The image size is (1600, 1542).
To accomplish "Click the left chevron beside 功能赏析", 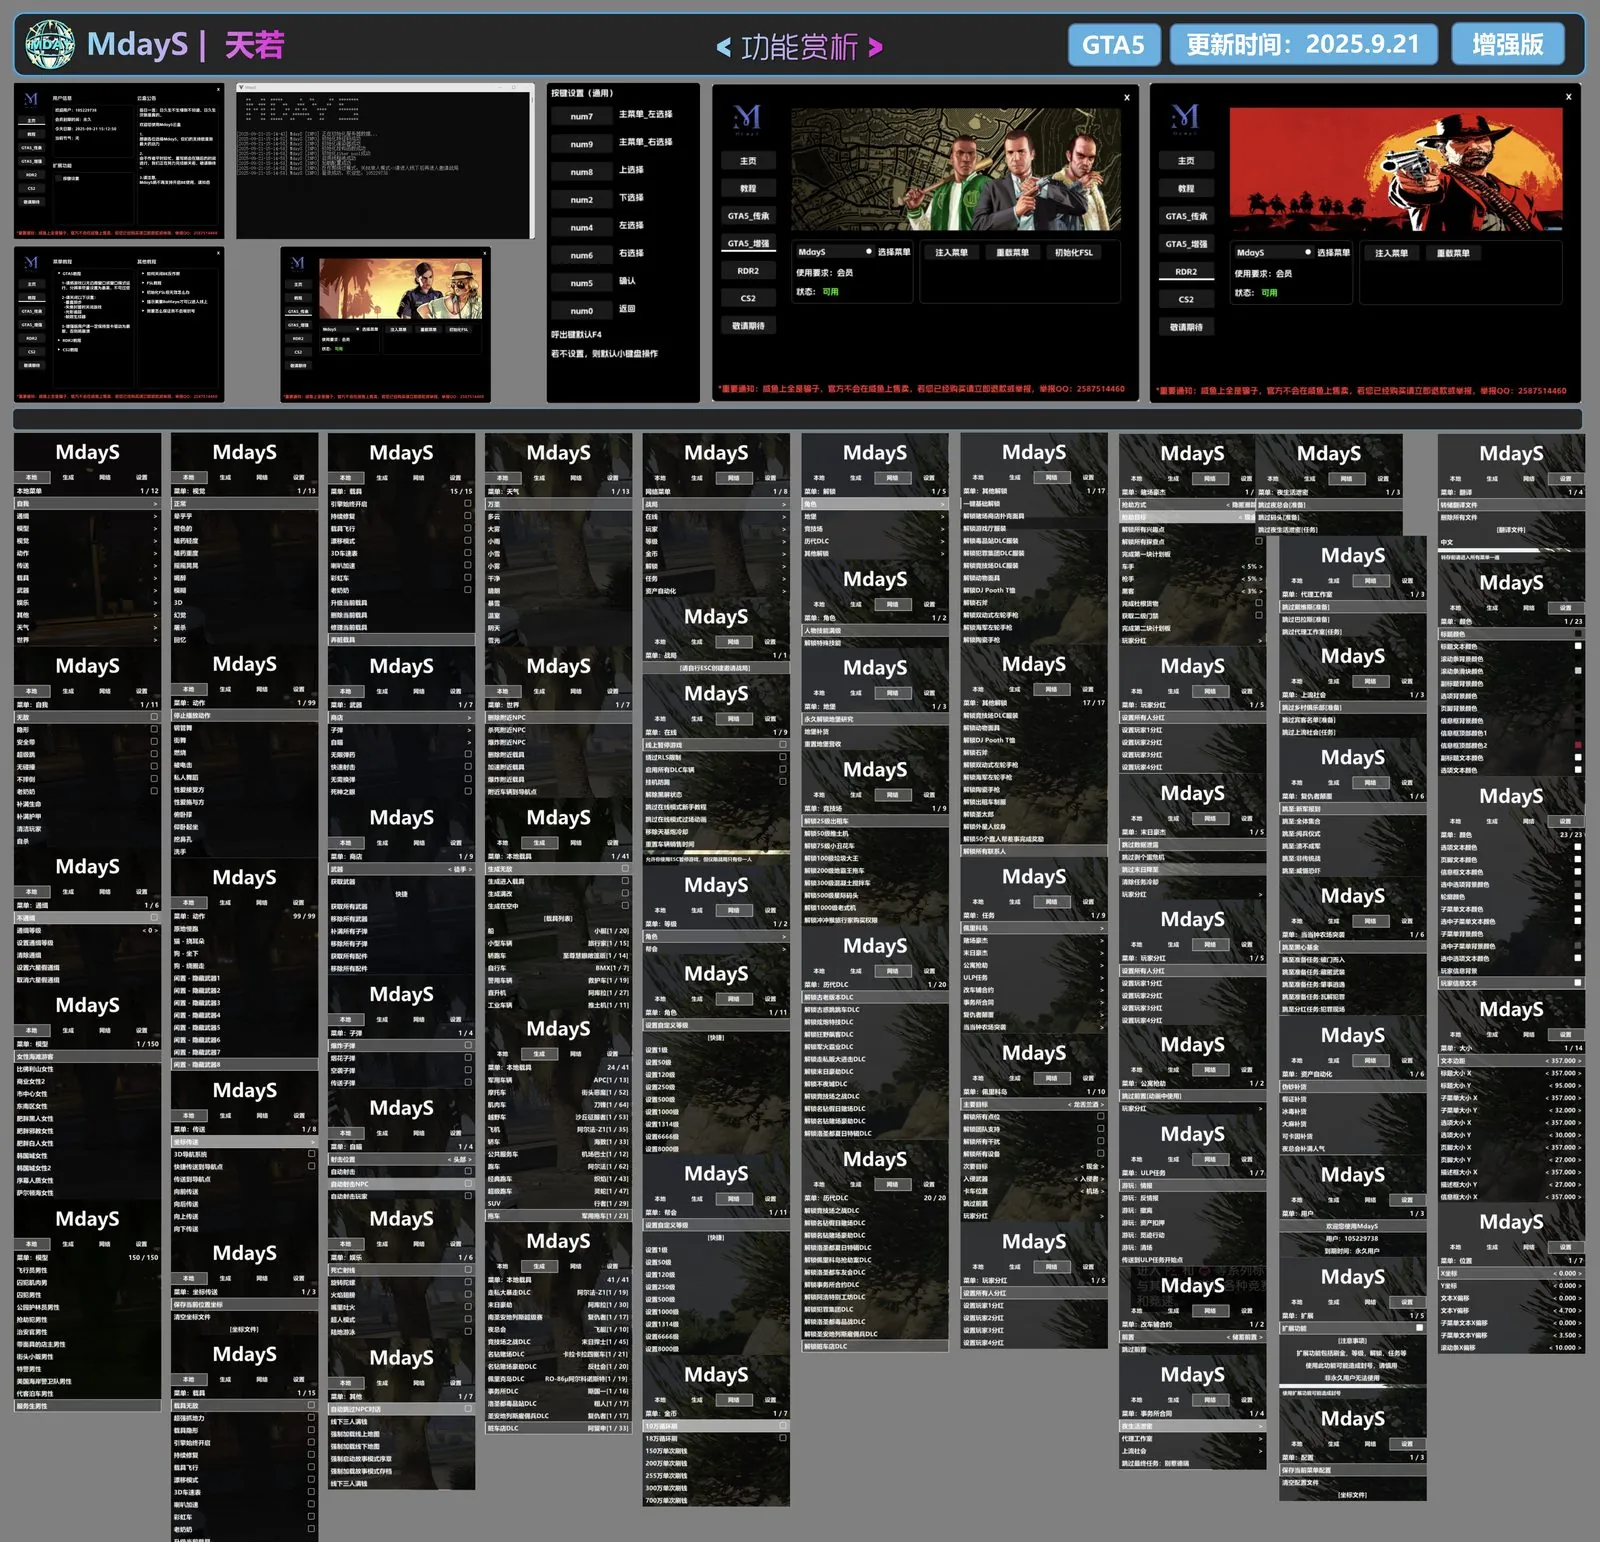I will pos(724,47).
